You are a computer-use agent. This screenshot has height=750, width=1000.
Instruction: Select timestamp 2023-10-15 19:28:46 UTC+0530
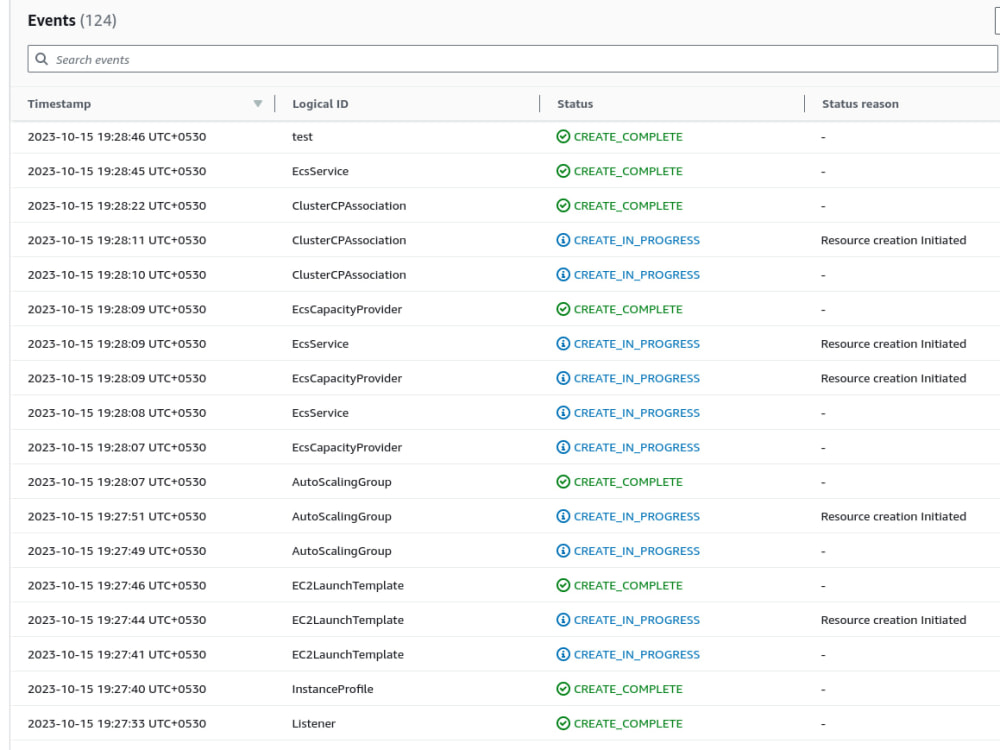[117, 136]
